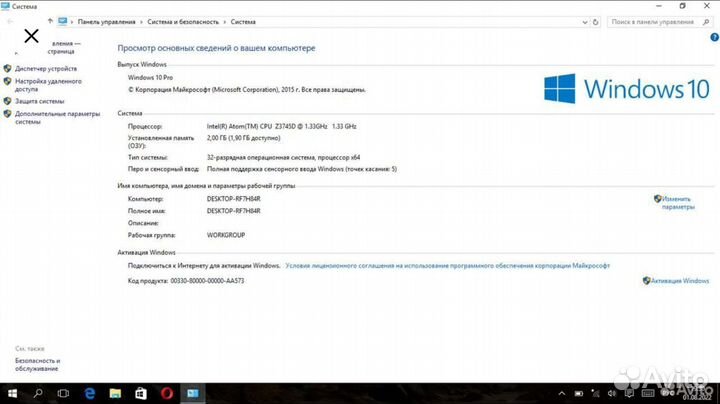The height and width of the screenshot is (404, 720).
Task: Click the shield icon beside Дополнительные параметры системы
Action: click(x=7, y=114)
